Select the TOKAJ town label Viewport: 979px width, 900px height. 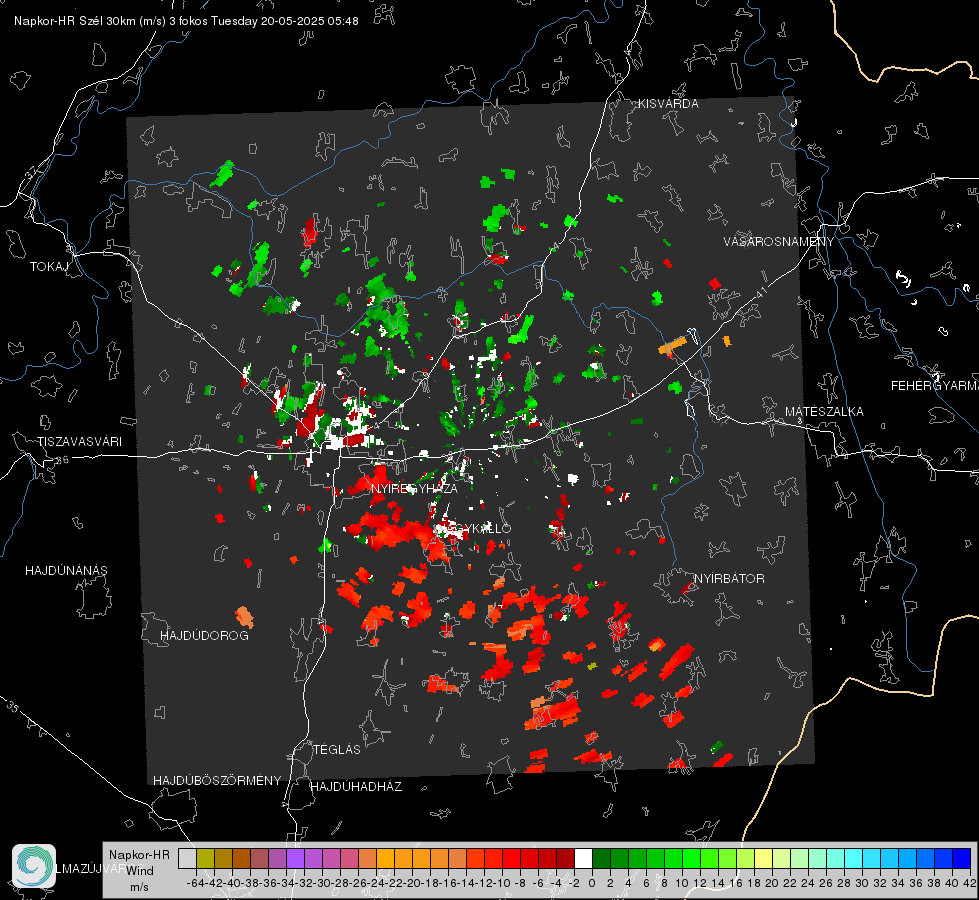coord(49,267)
